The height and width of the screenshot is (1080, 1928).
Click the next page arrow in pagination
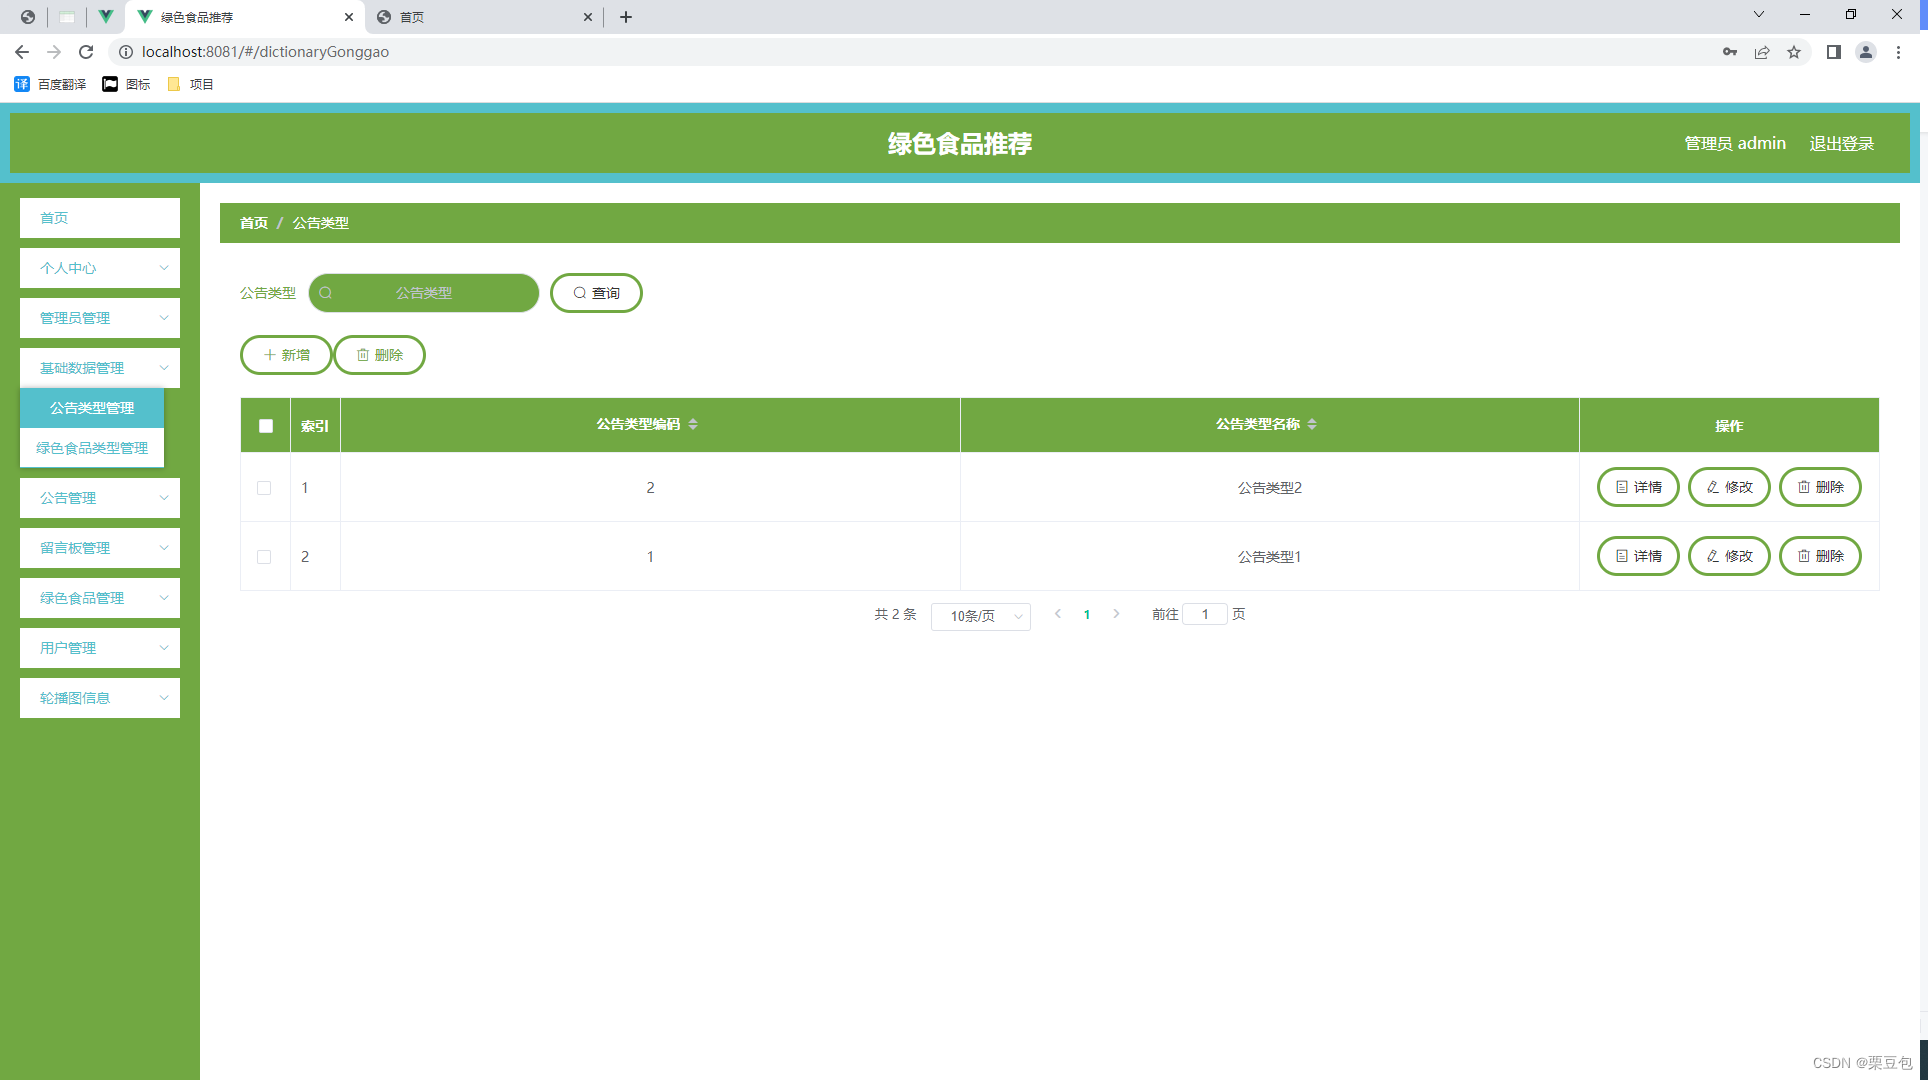(x=1116, y=614)
